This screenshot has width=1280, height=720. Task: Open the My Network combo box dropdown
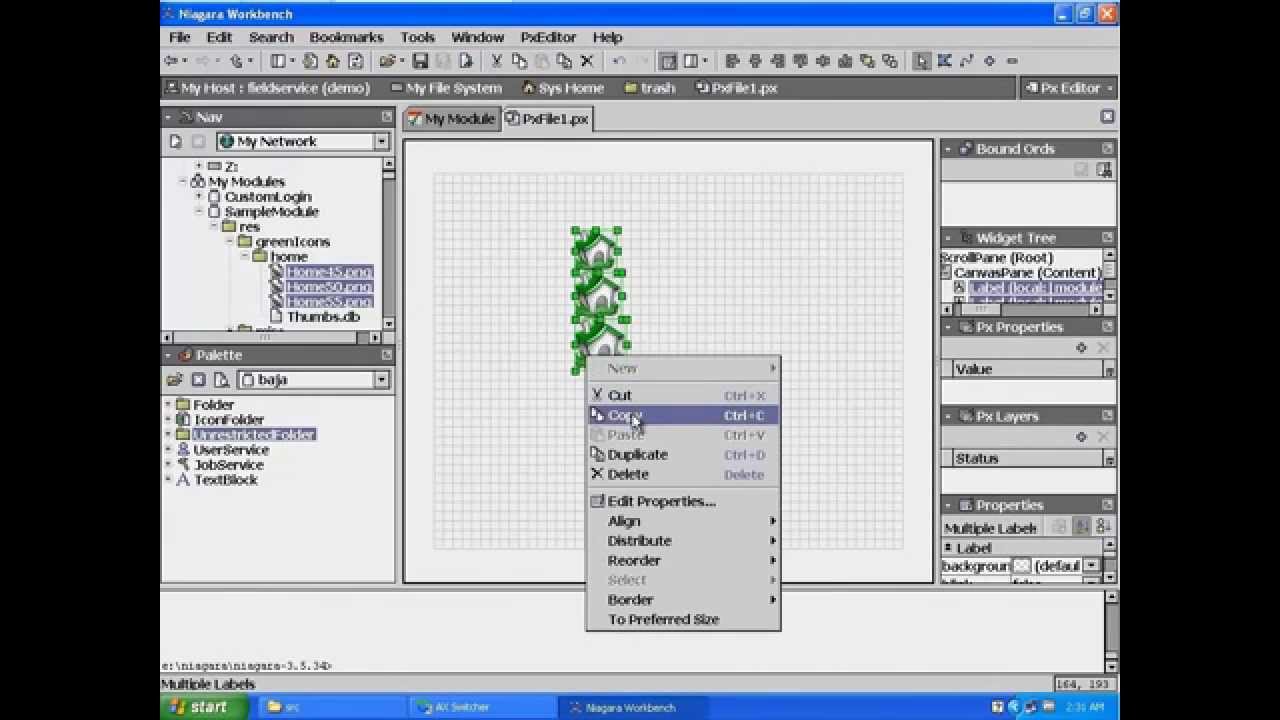382,142
